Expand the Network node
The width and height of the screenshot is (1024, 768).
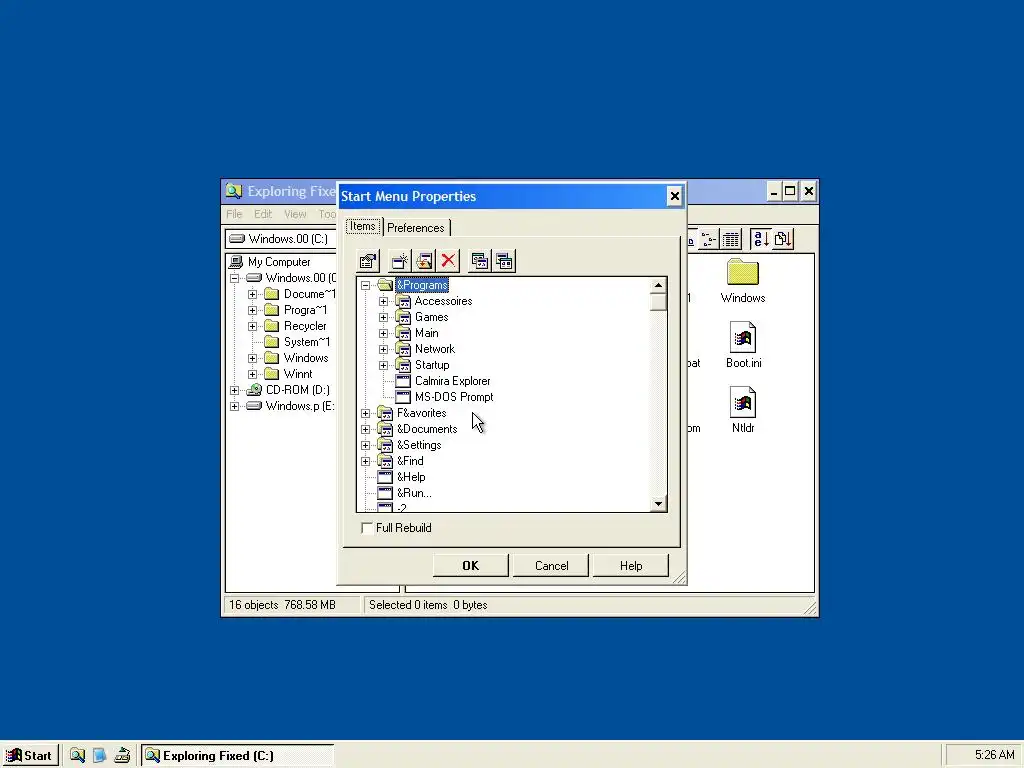(384, 349)
